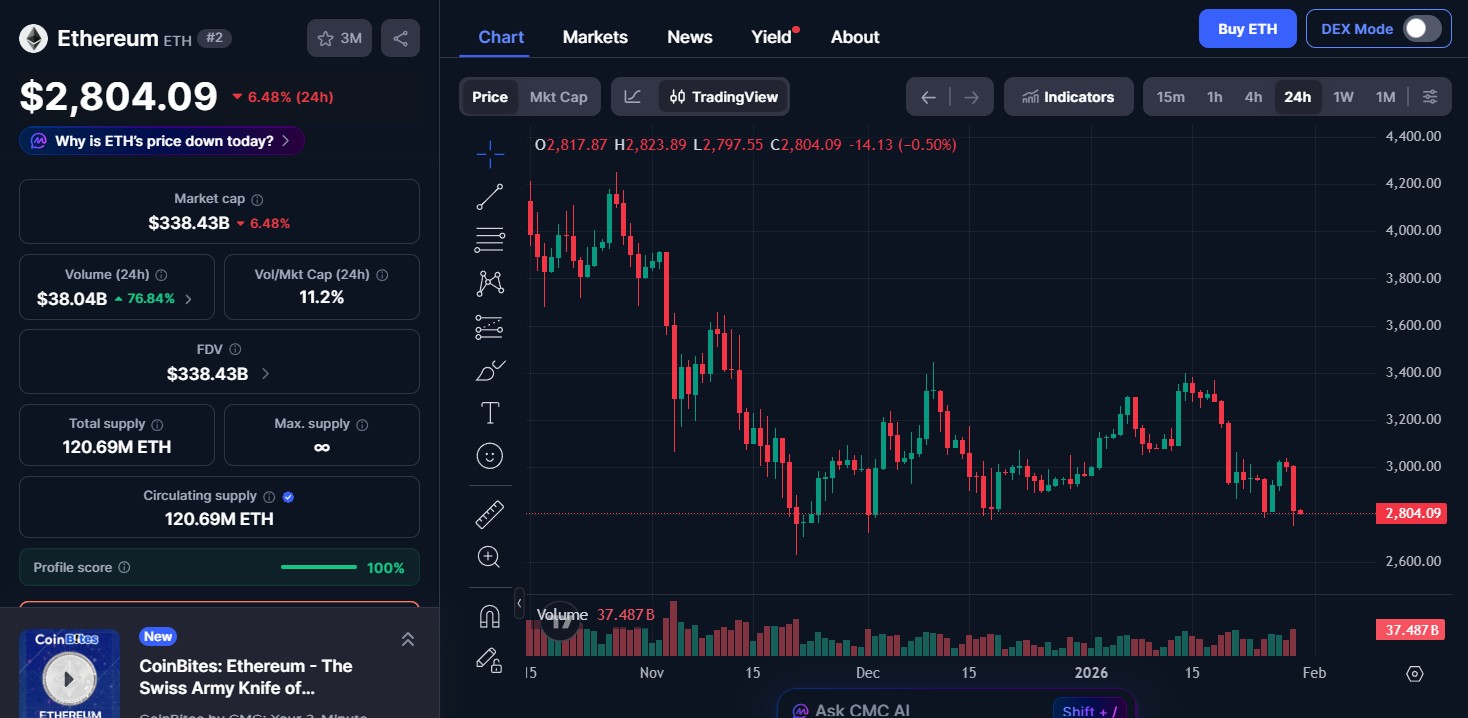Open the emoji sticker tool
The image size is (1468, 718).
point(489,456)
